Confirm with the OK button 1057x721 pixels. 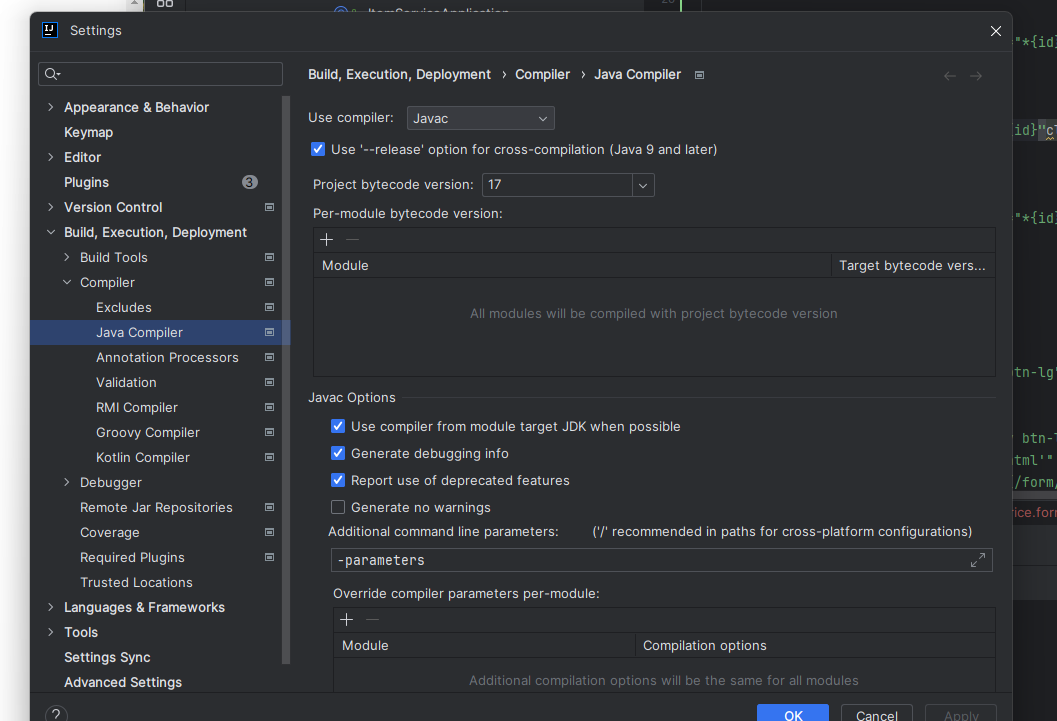coord(793,714)
